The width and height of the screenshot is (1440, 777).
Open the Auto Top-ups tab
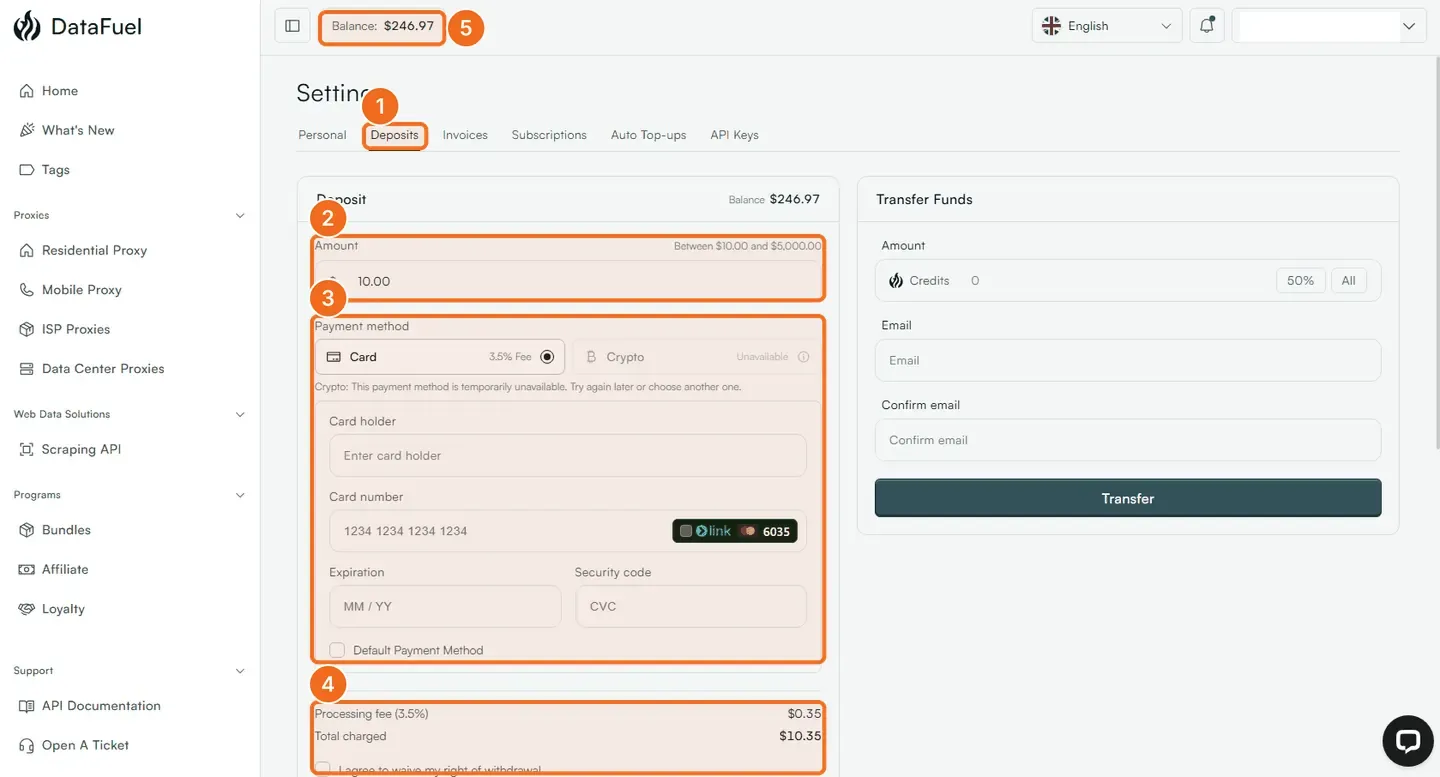coord(648,135)
